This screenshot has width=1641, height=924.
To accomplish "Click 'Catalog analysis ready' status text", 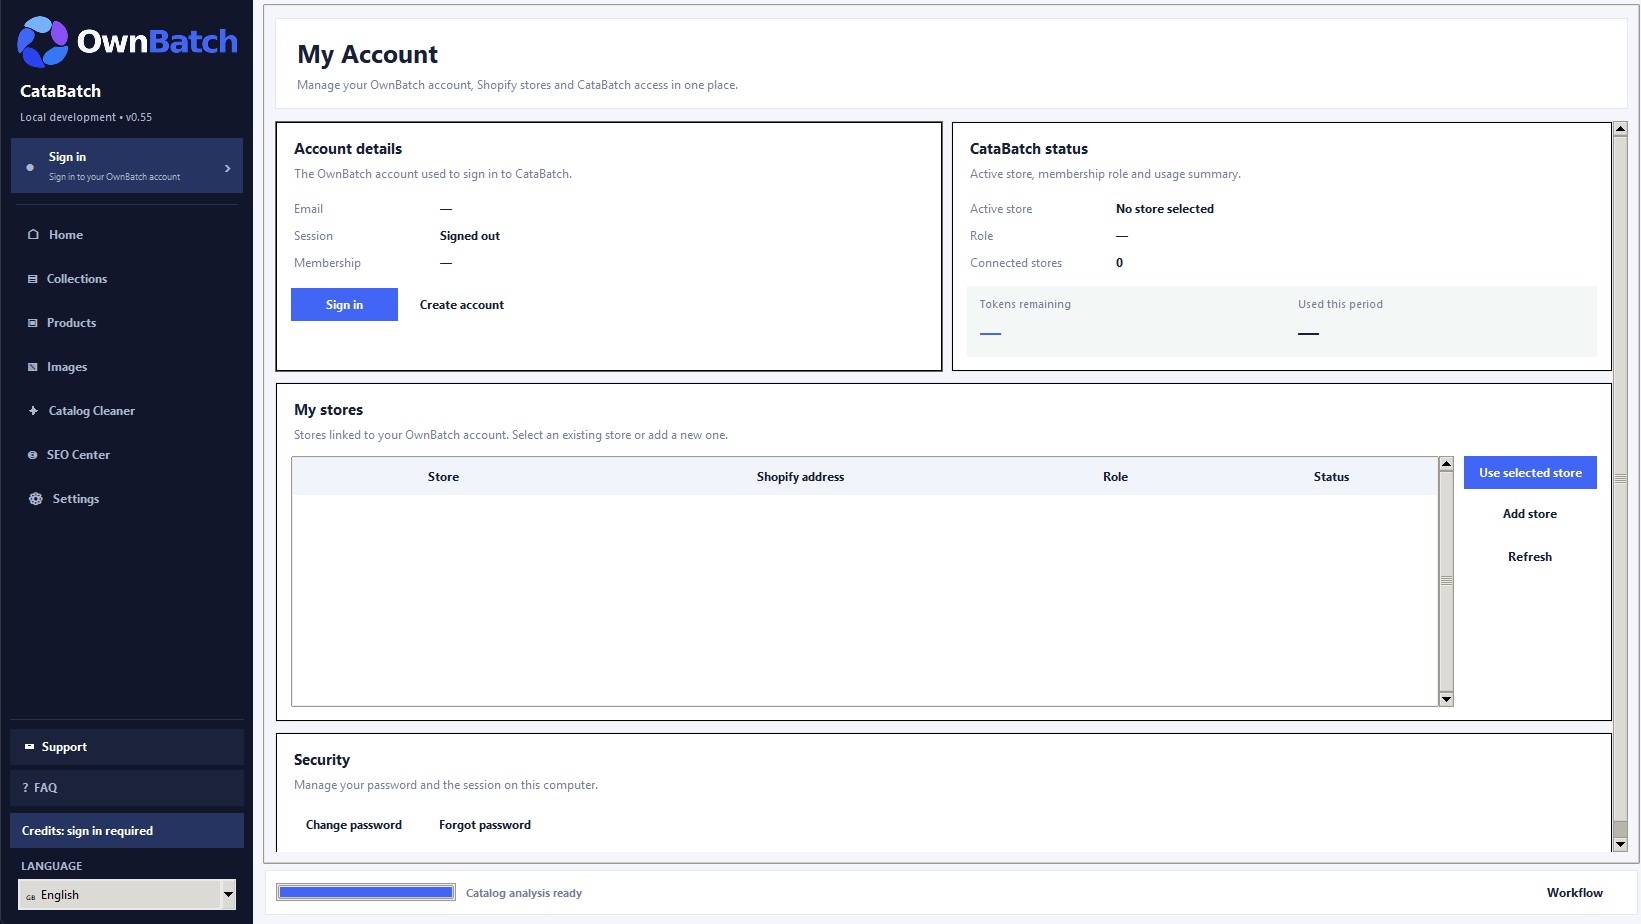I will point(524,893).
